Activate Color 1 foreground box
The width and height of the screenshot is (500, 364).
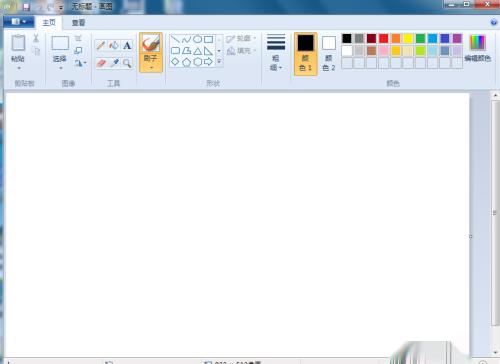tap(305, 54)
